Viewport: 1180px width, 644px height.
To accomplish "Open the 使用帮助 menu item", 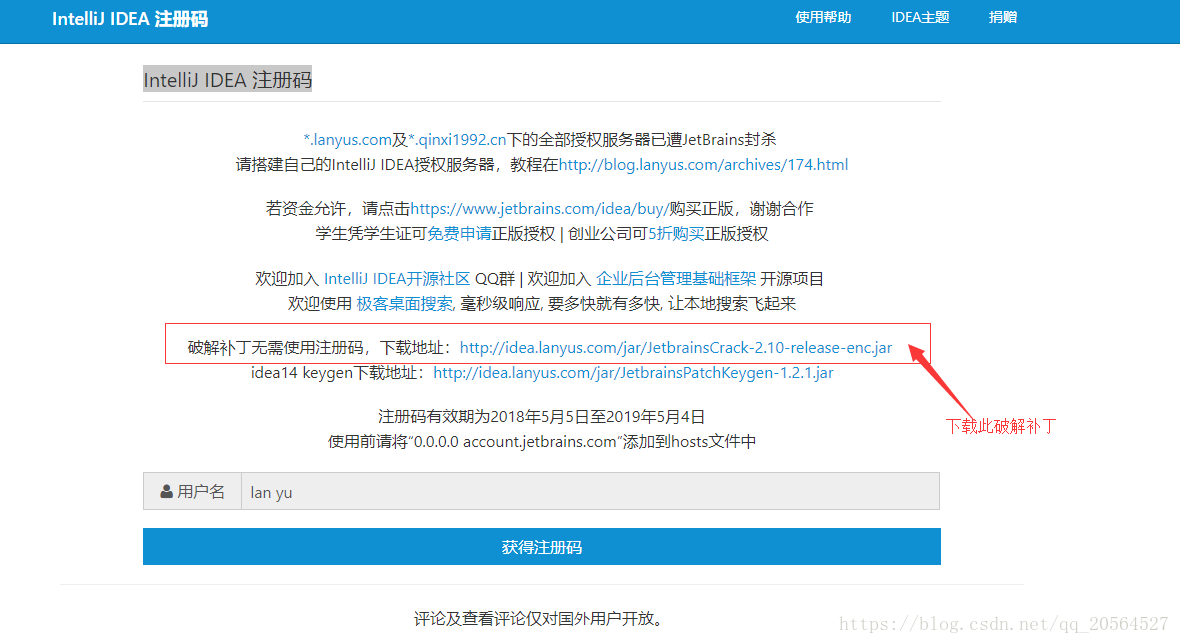I will click(823, 17).
